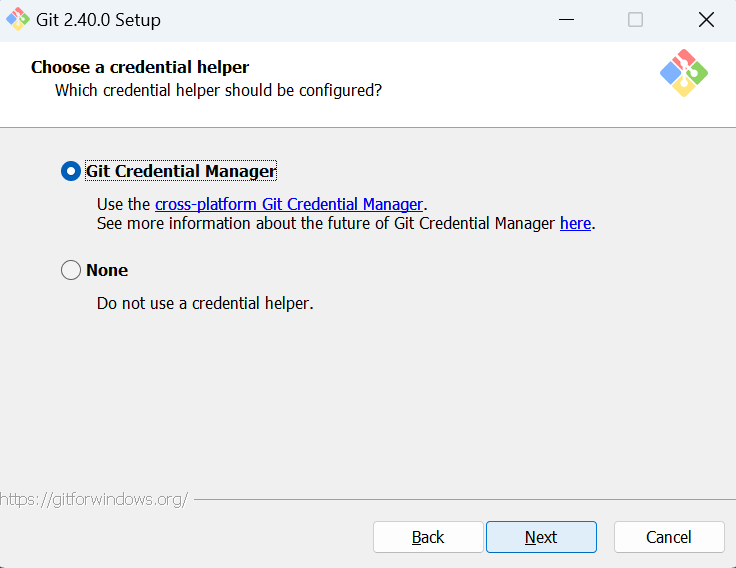The height and width of the screenshot is (568, 736).
Task: Click the 'Choose a credential helper' heading
Action: [x=140, y=67]
